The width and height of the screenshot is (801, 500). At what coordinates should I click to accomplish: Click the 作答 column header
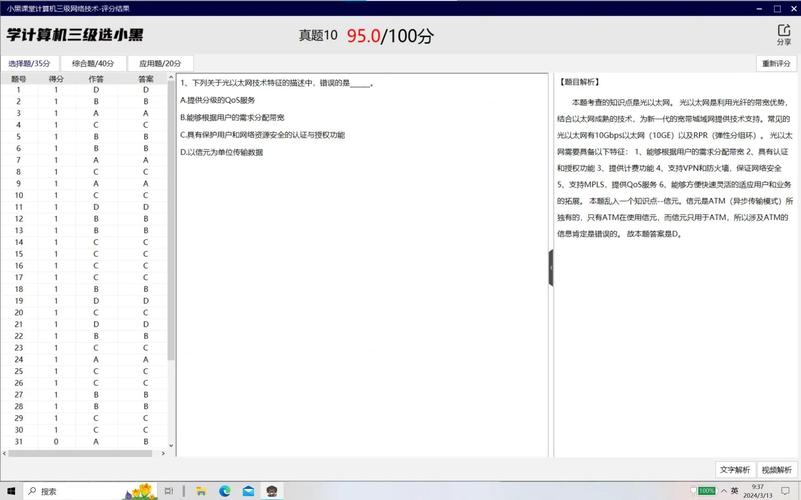(x=96, y=79)
